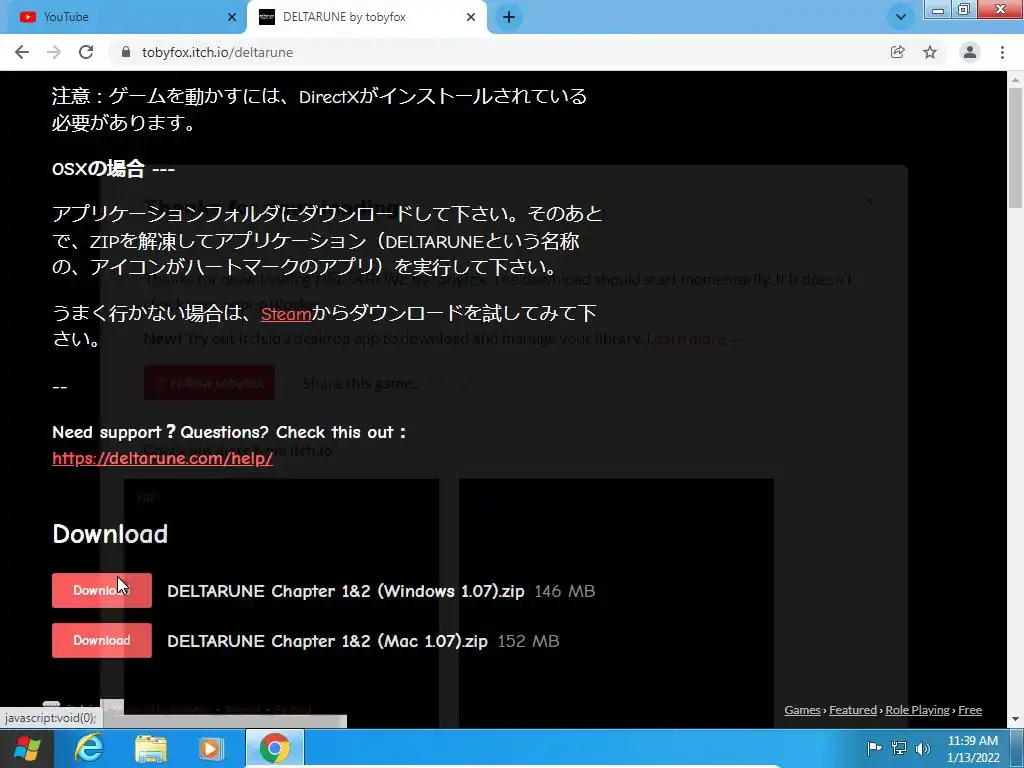Open the deltarune.com/help link
The image size is (1024, 768).
click(163, 458)
